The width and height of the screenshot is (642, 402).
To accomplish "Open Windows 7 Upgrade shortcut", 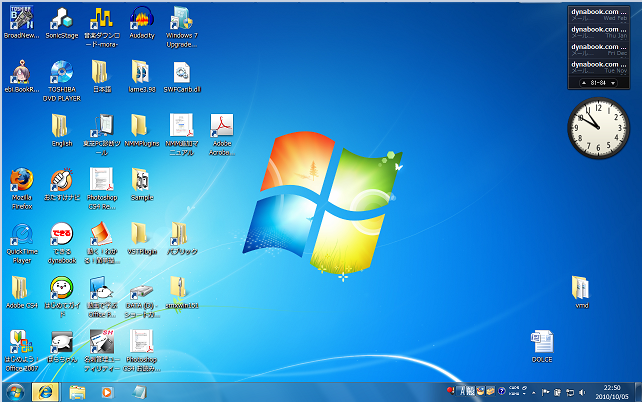I will point(181,27).
